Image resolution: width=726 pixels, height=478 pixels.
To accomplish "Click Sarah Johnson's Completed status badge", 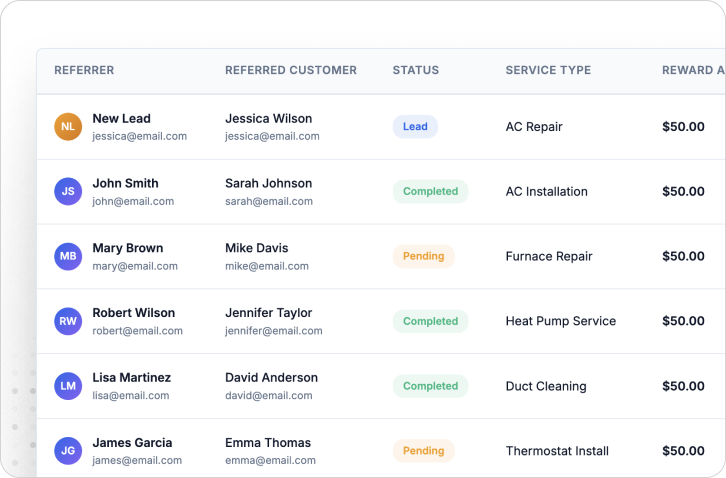I will click(x=430, y=192).
